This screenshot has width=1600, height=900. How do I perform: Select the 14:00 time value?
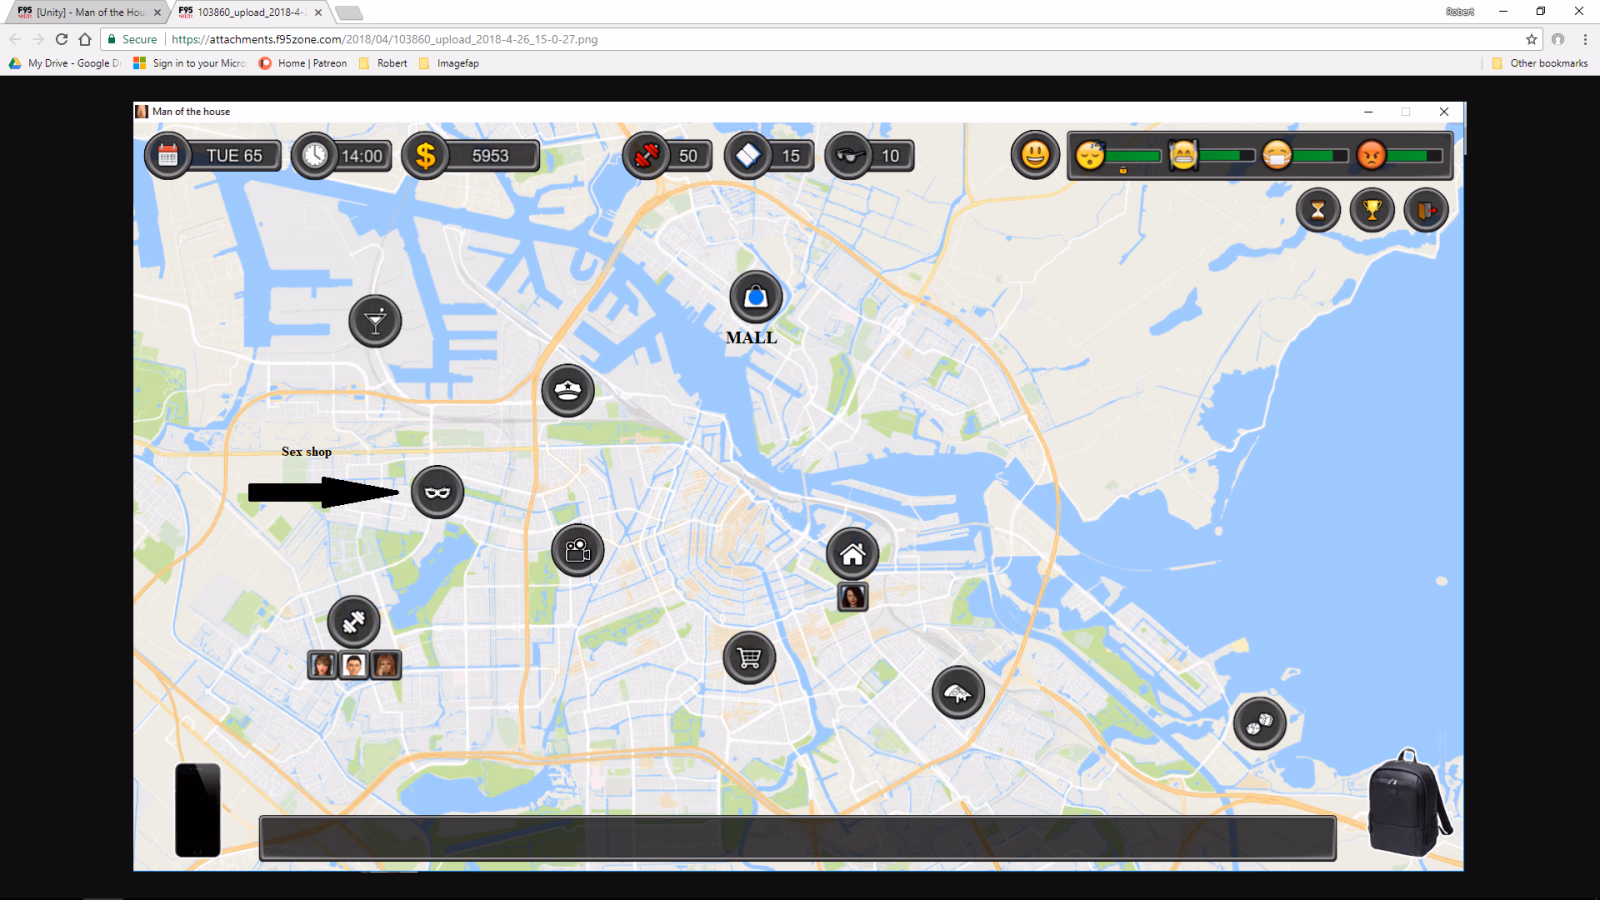click(x=362, y=156)
